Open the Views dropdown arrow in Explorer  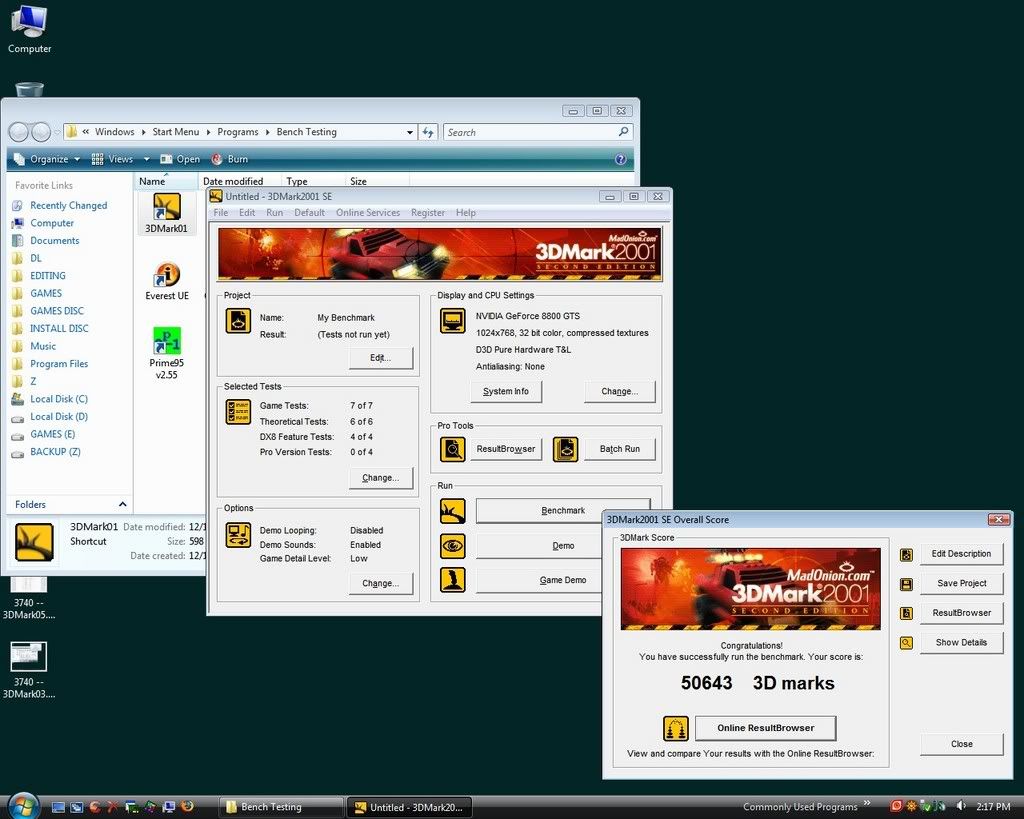pos(146,159)
